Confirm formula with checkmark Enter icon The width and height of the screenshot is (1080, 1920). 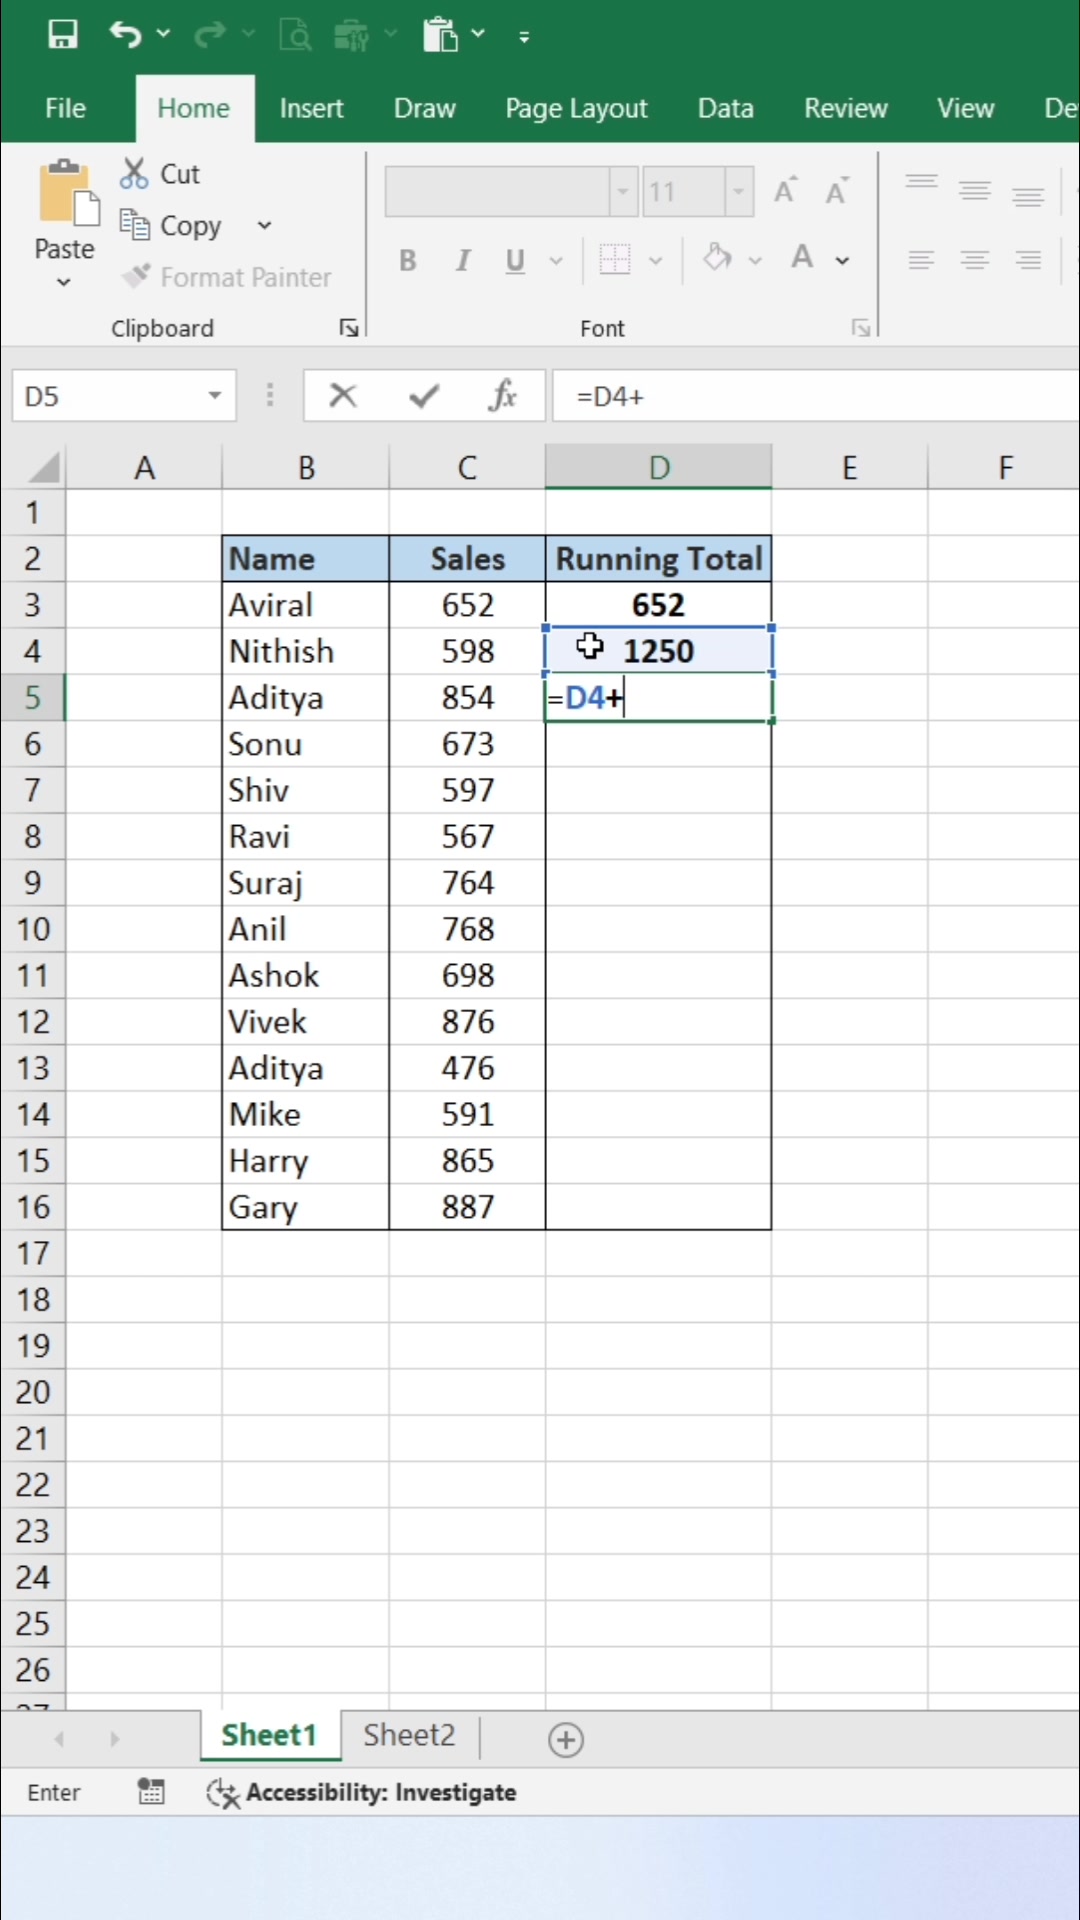tap(424, 397)
